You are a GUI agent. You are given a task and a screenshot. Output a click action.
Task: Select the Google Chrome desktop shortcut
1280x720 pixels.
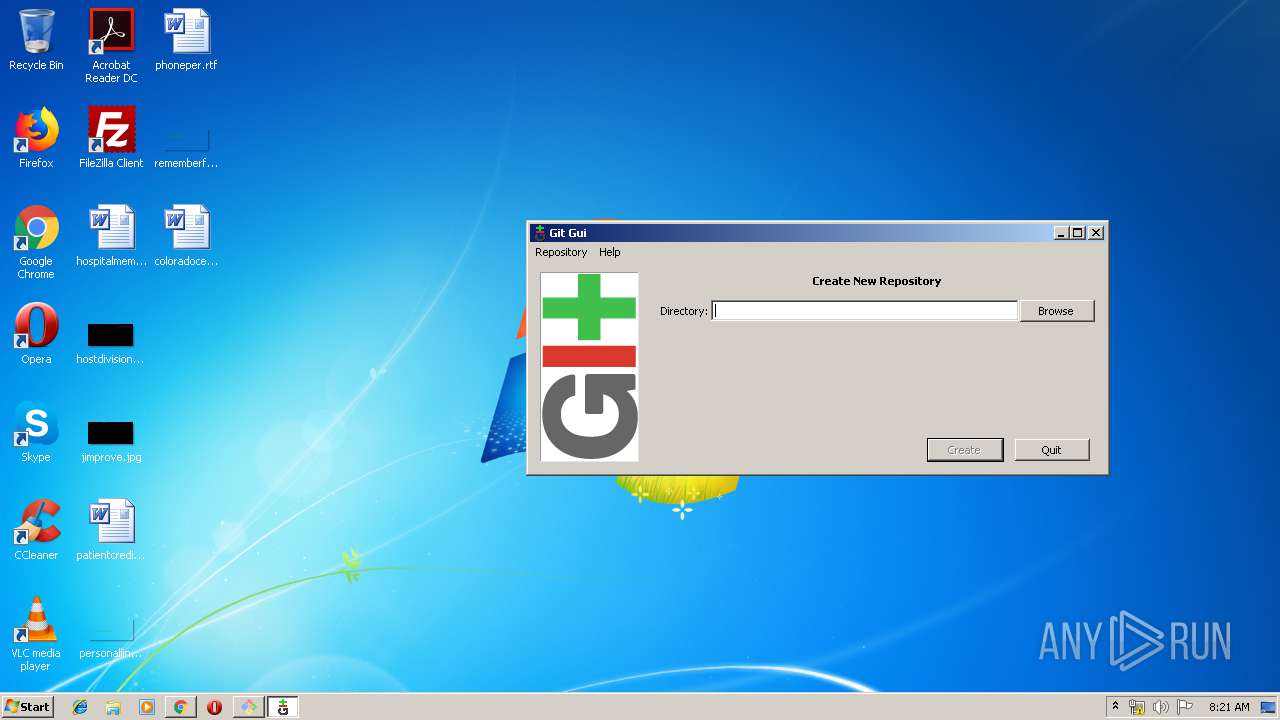click(x=36, y=242)
